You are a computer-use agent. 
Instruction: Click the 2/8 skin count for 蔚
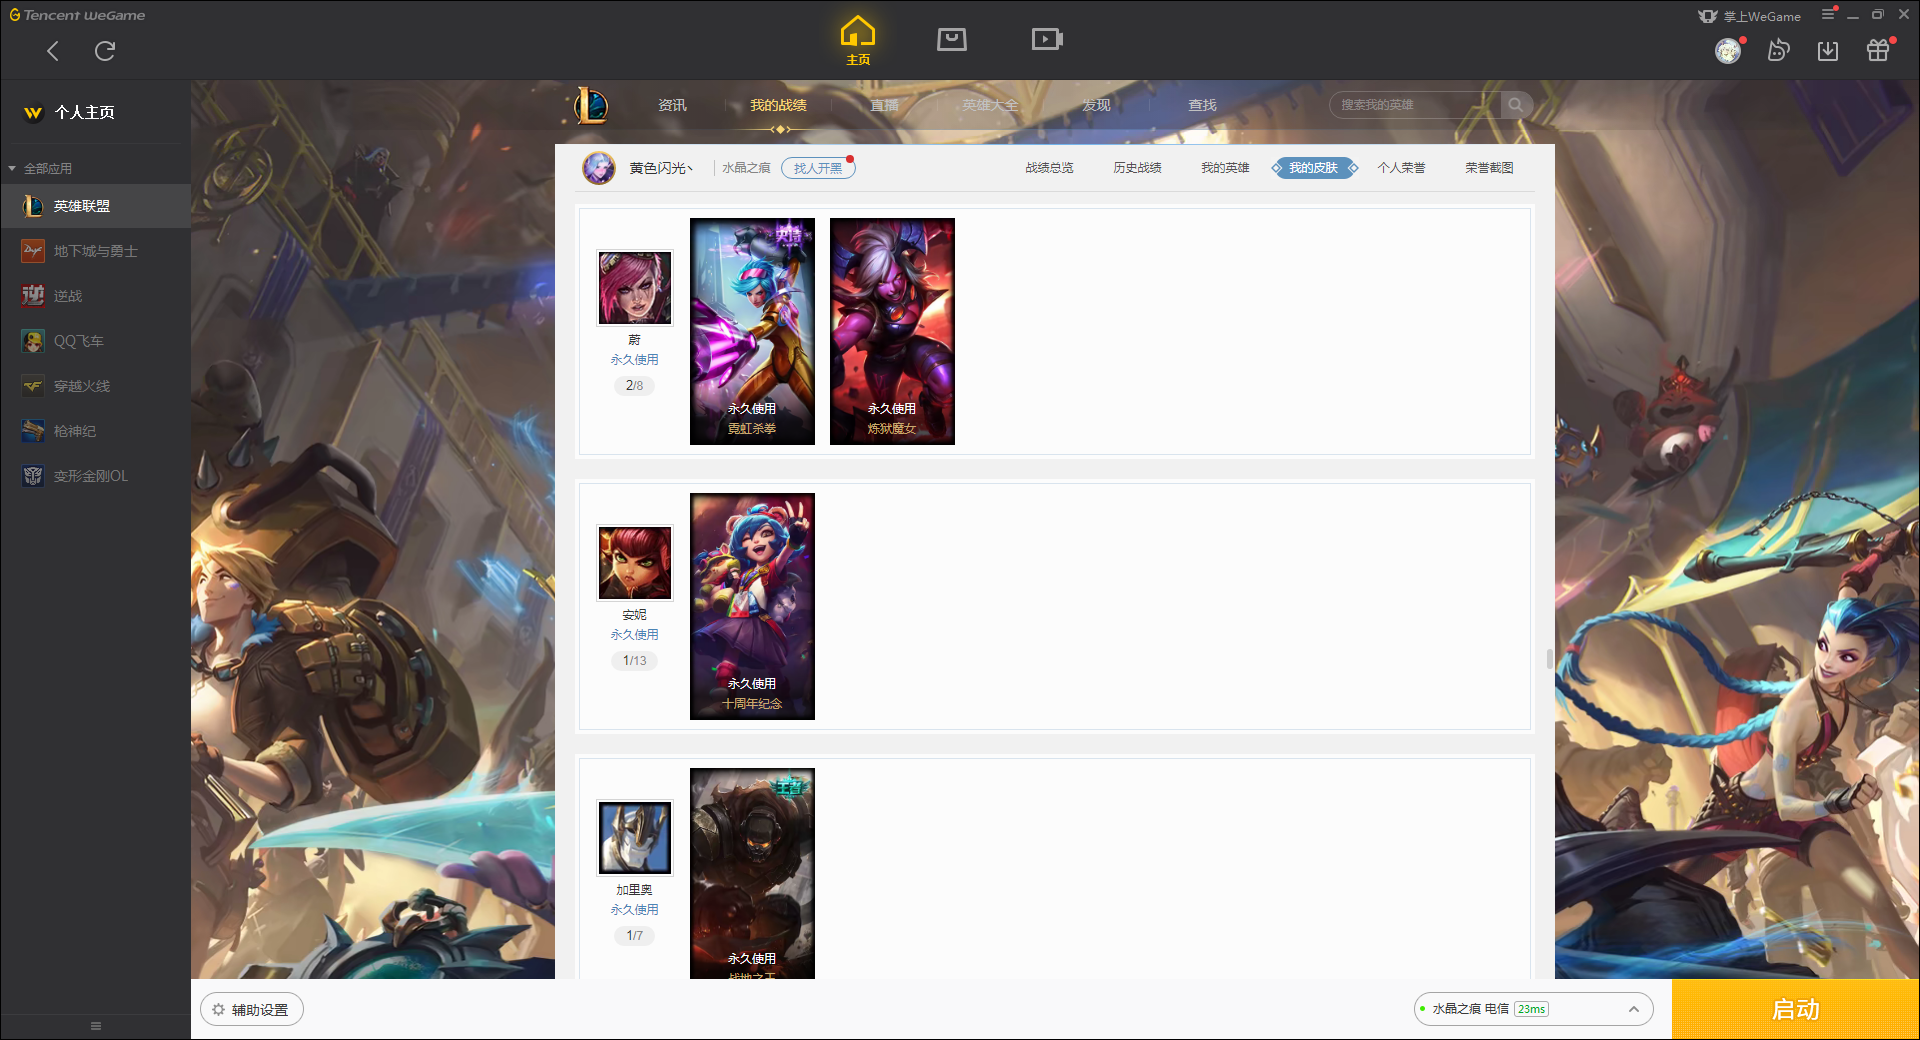(634, 385)
